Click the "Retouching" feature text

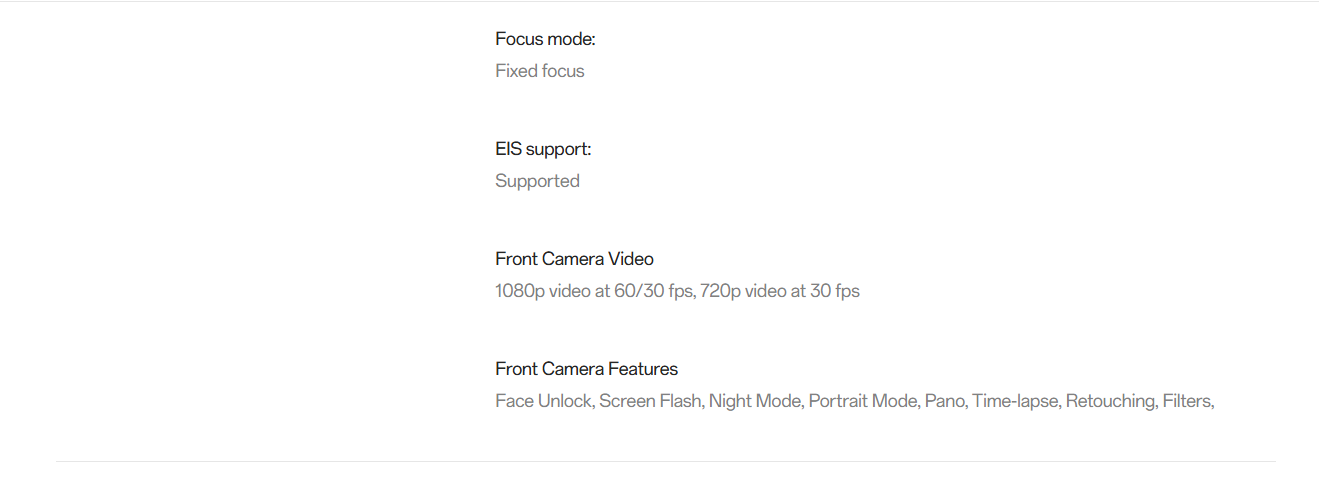pos(1110,401)
